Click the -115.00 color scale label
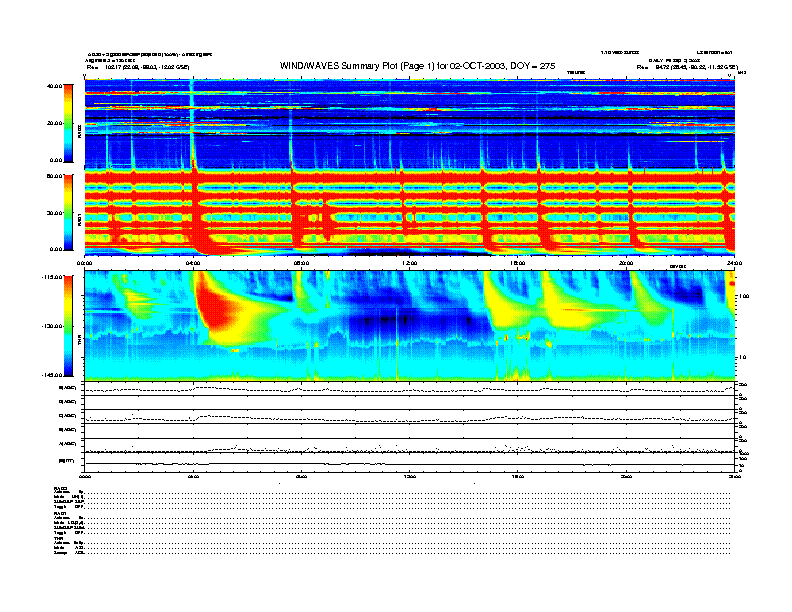 [x=52, y=277]
